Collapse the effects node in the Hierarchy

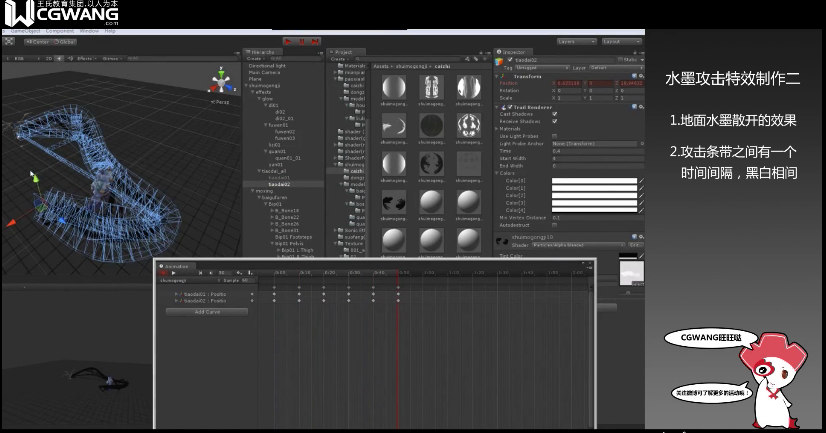[x=253, y=92]
